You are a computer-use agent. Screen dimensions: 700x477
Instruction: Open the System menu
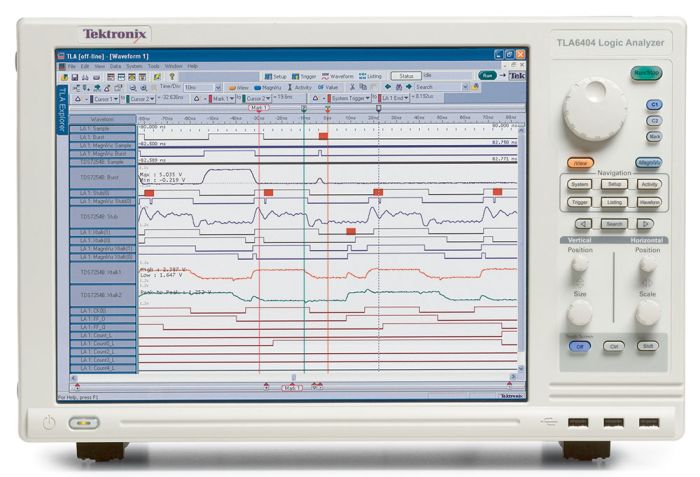click(134, 66)
